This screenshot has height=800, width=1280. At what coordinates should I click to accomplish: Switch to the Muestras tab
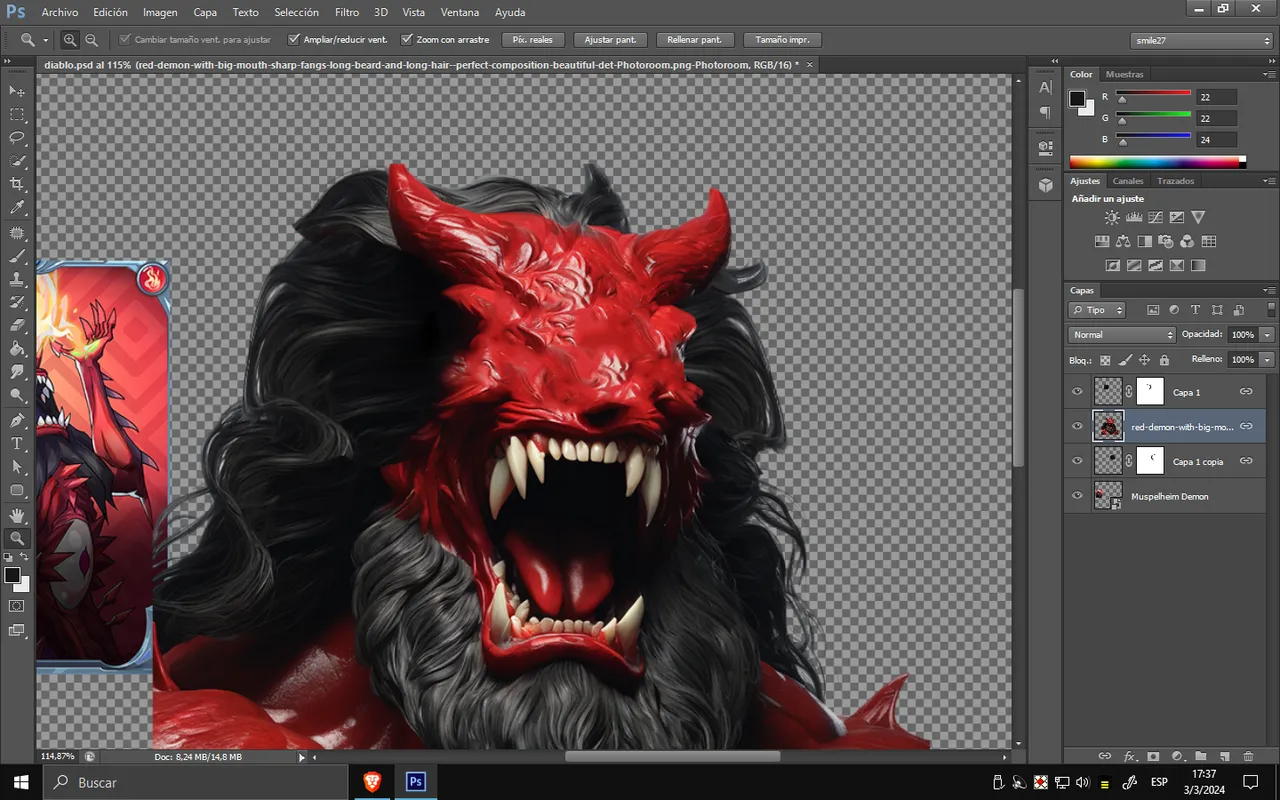(x=1125, y=74)
